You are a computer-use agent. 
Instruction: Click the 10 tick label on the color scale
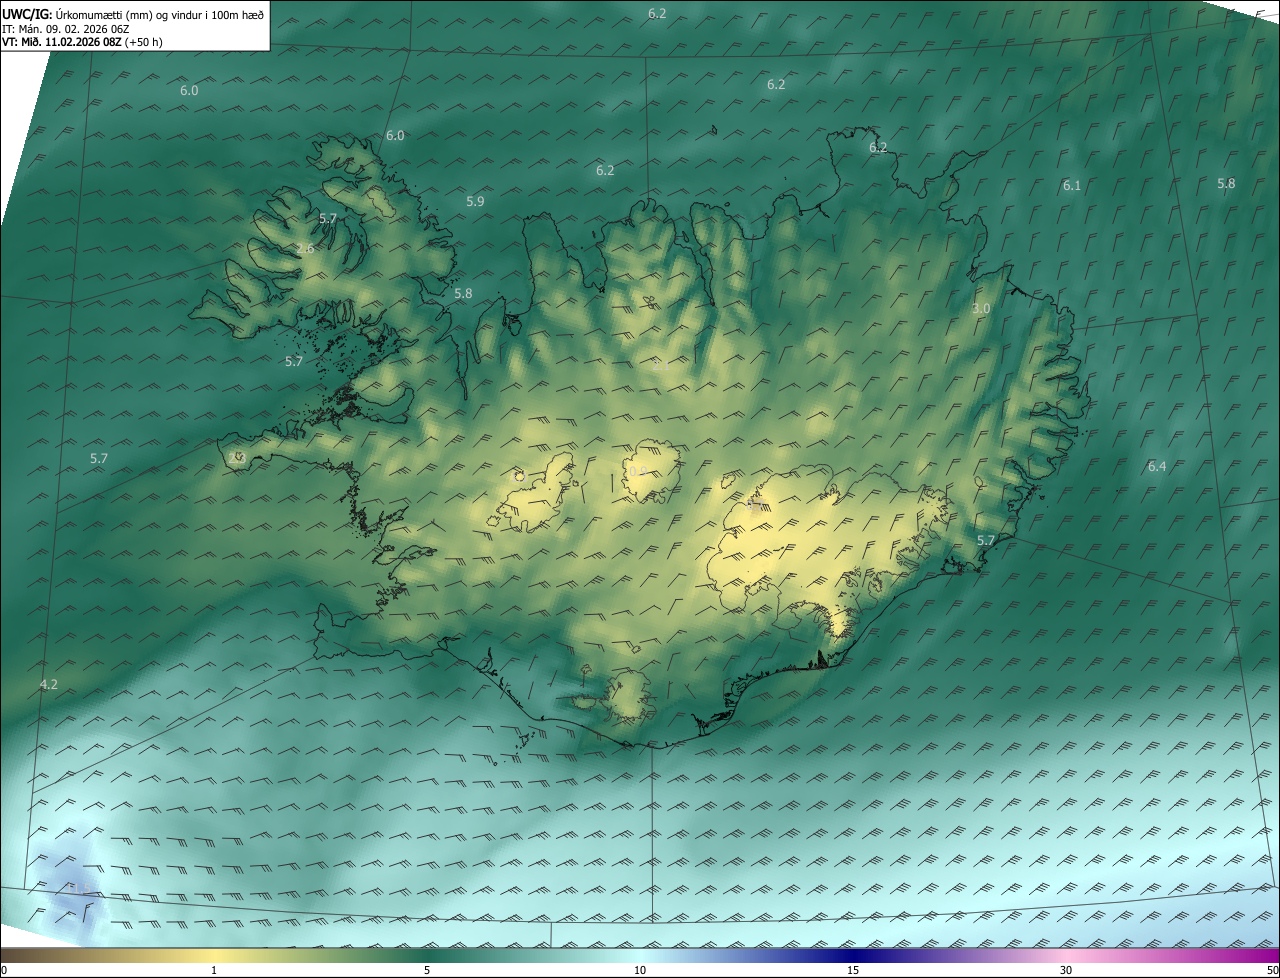coord(640,970)
